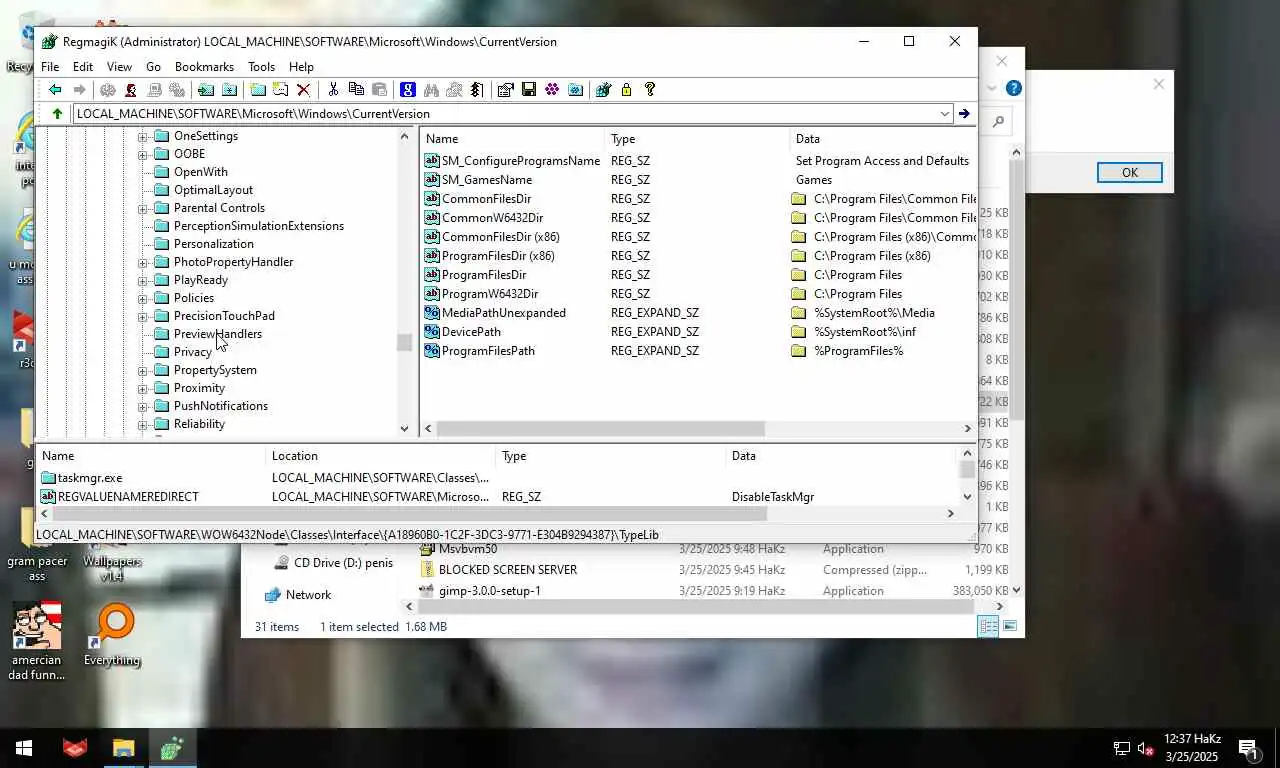The width and height of the screenshot is (1280, 768).
Task: Click the blue Go arrow right of address bar
Action: click(964, 114)
